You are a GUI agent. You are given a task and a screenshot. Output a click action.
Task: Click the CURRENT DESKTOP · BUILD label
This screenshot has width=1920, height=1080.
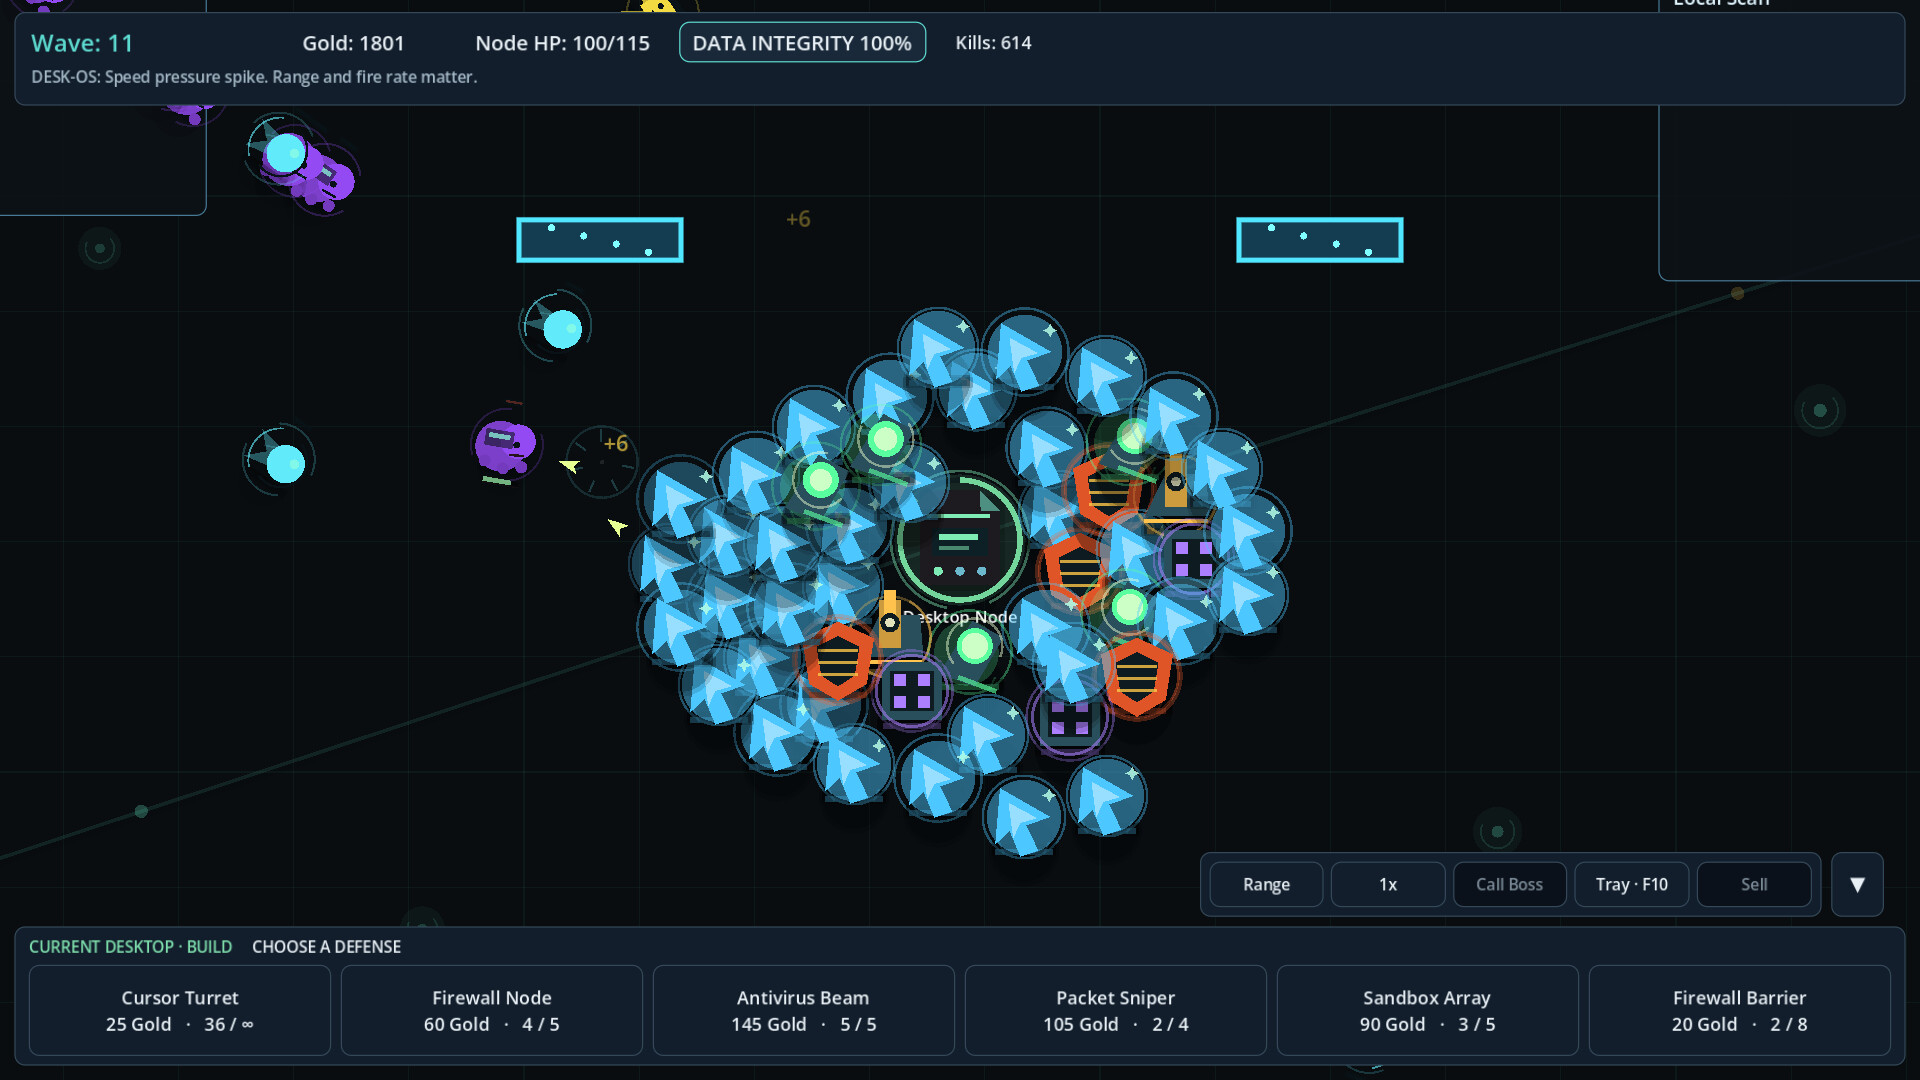[x=130, y=946]
